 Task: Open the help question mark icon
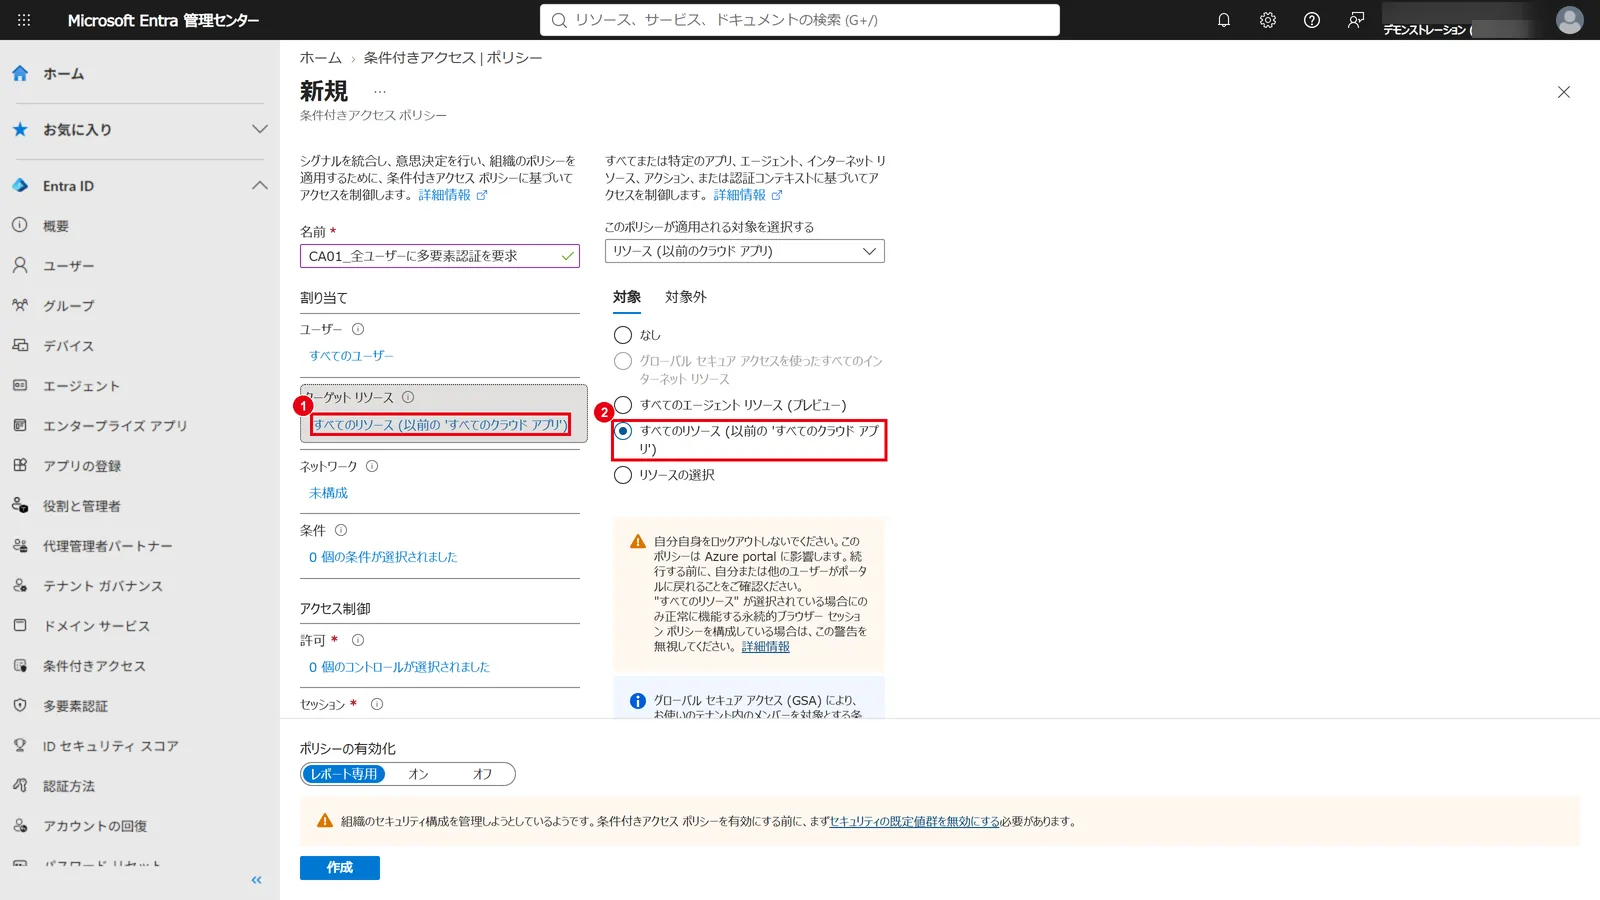1312,20
